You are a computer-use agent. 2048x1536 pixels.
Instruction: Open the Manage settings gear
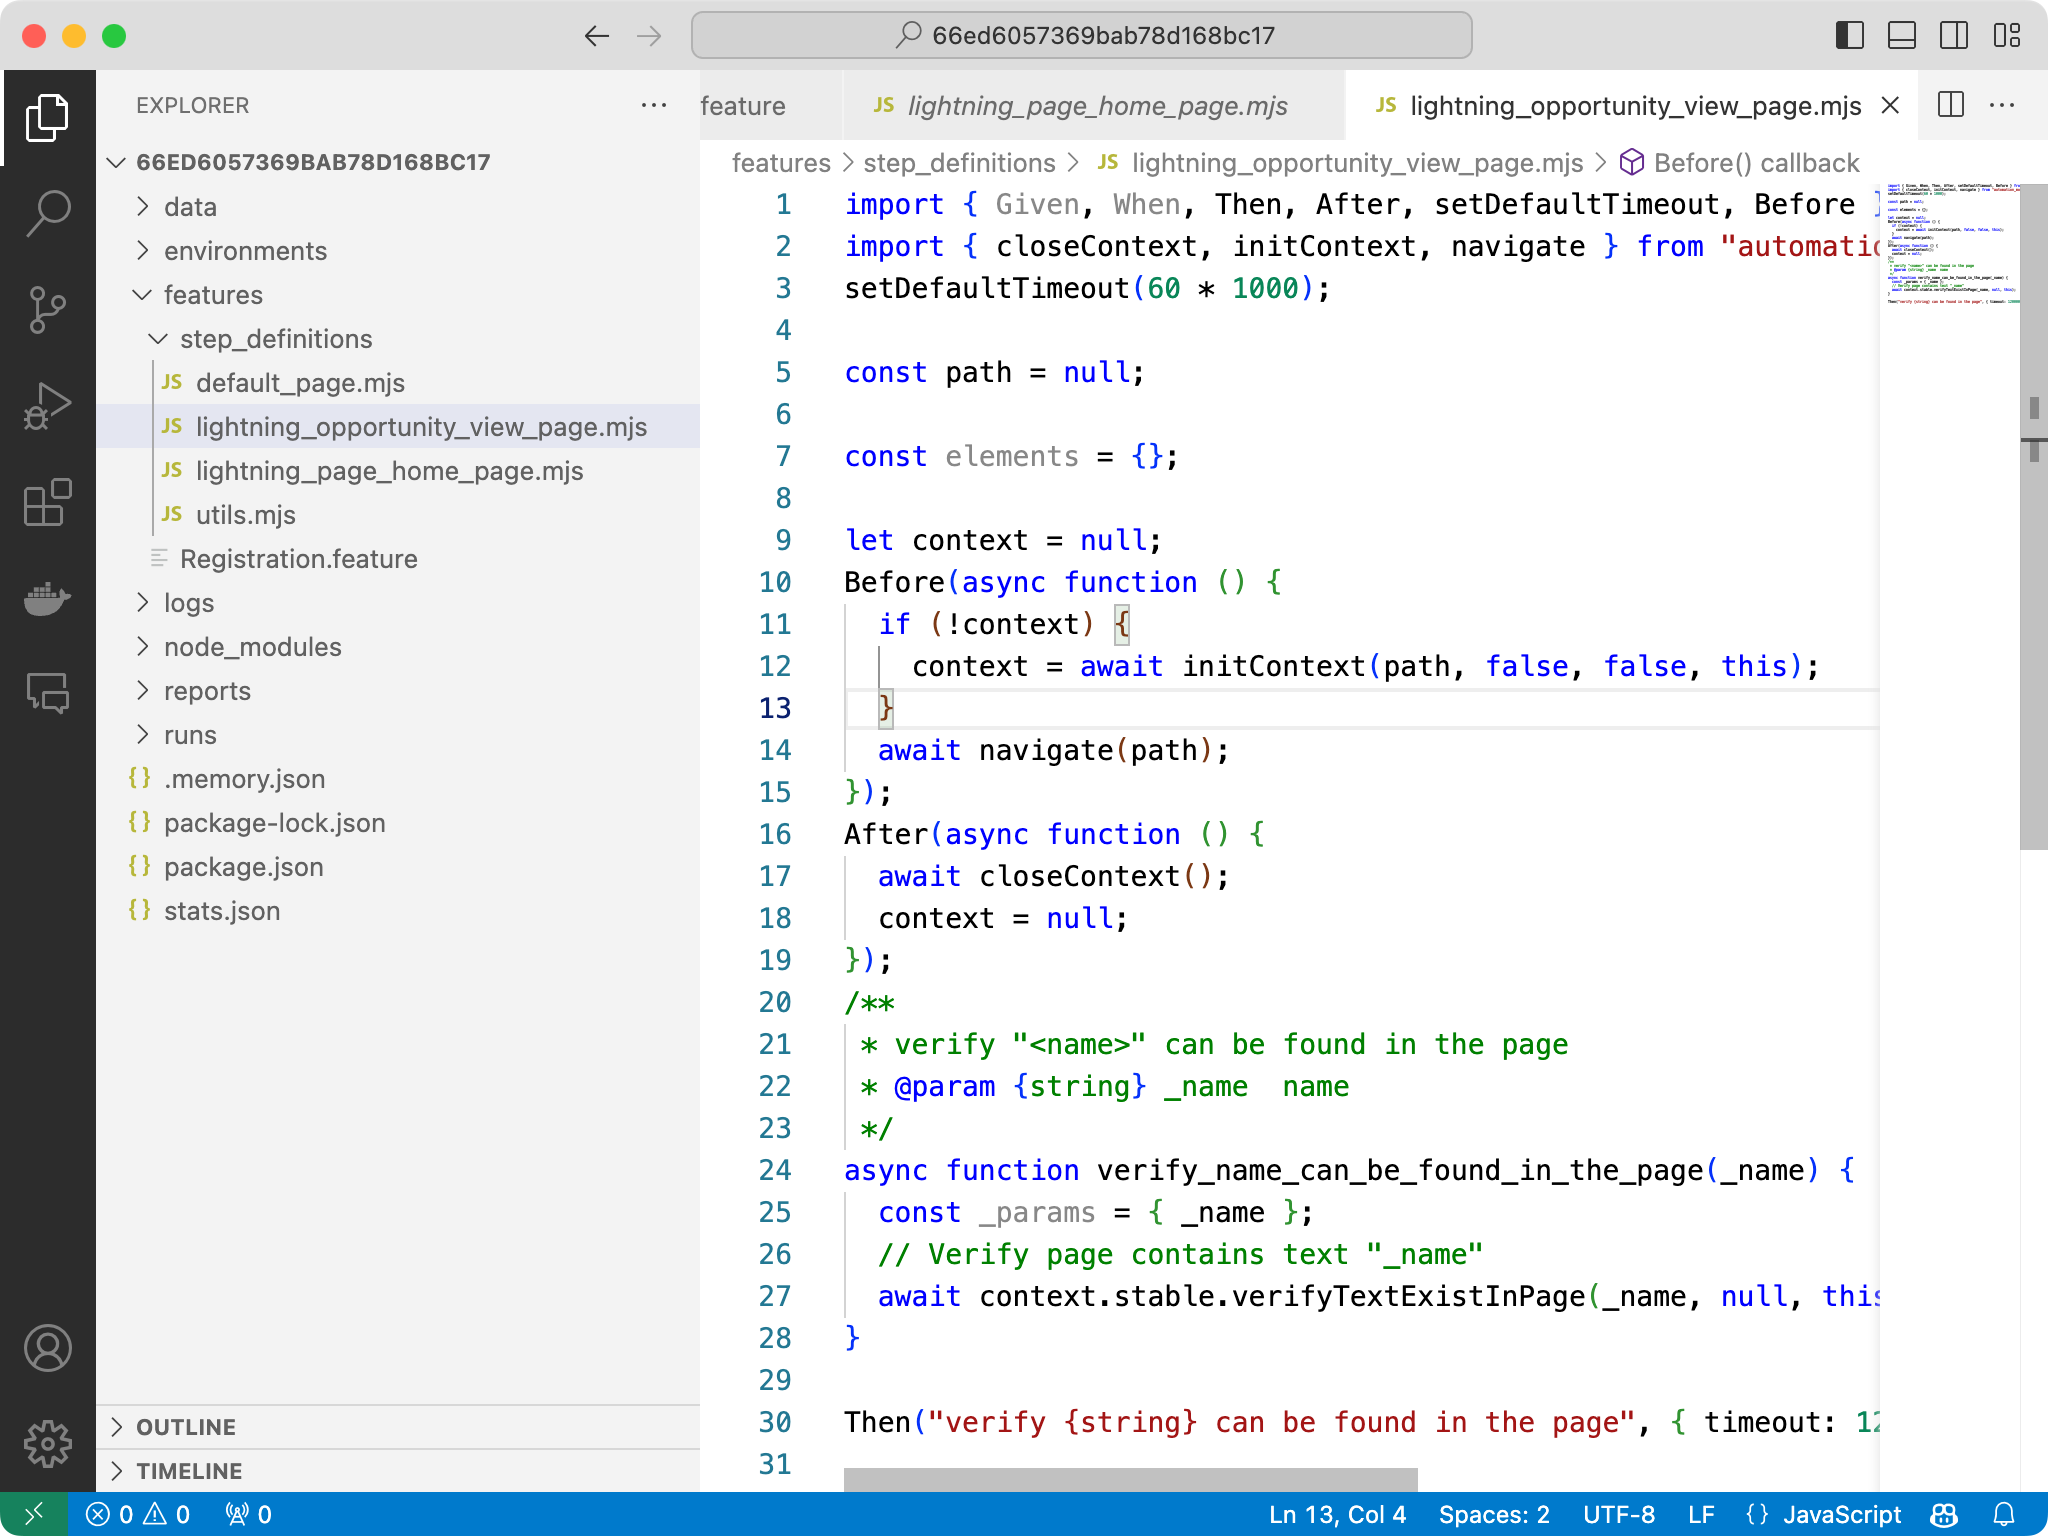(47, 1444)
